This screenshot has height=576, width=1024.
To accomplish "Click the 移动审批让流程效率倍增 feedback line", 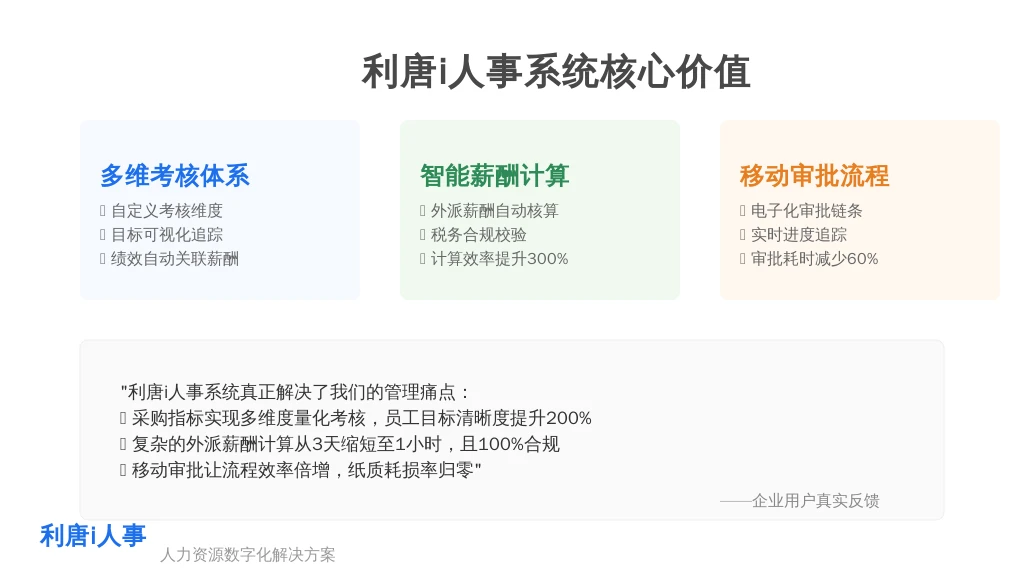I will pyautogui.click(x=301, y=470).
